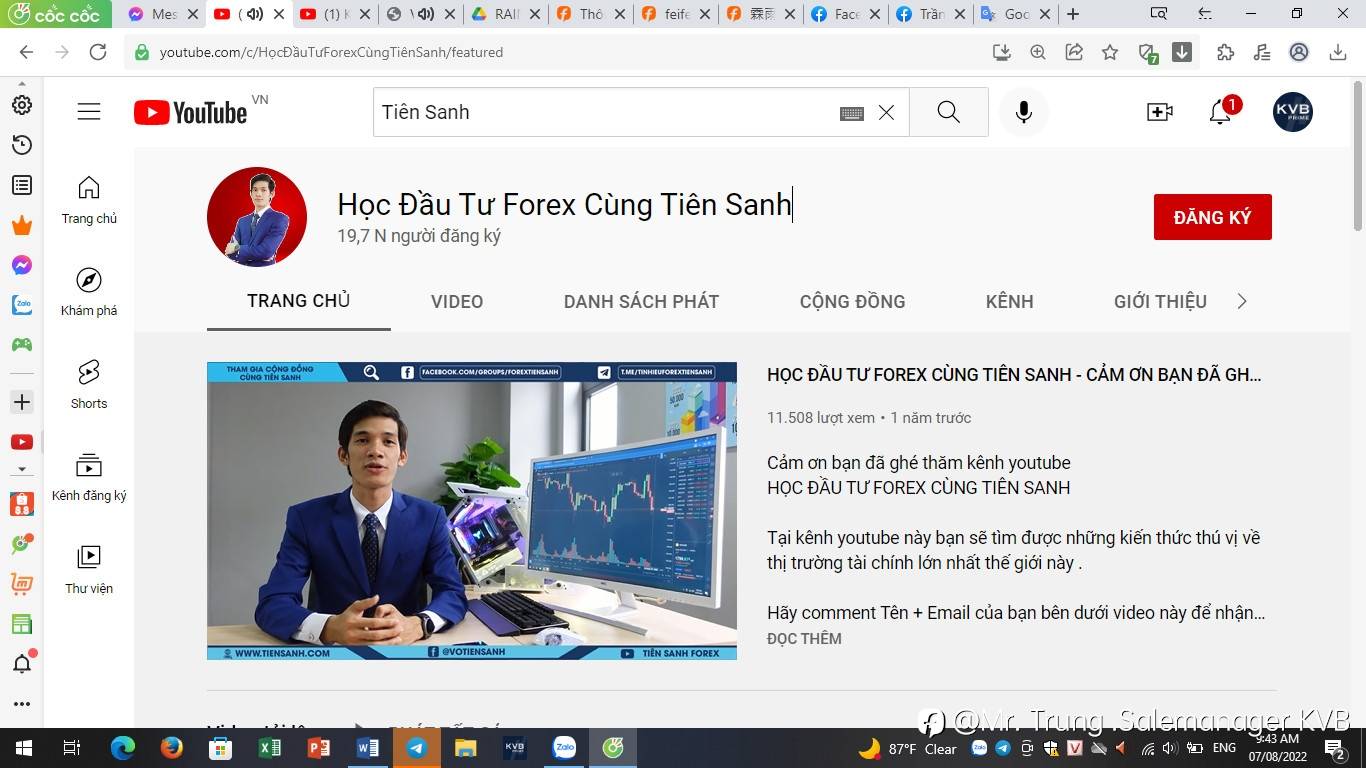This screenshot has width=1366, height=768.
Task: Clear the YouTube search text
Action: [x=886, y=113]
